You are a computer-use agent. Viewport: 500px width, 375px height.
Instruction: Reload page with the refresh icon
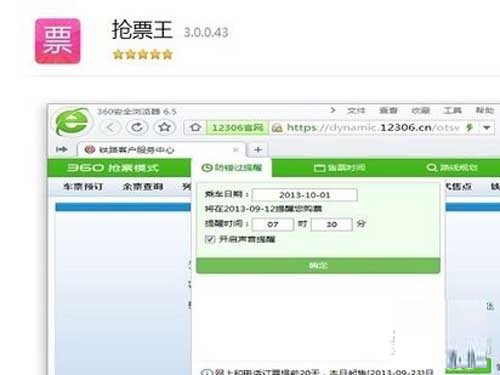click(137, 127)
